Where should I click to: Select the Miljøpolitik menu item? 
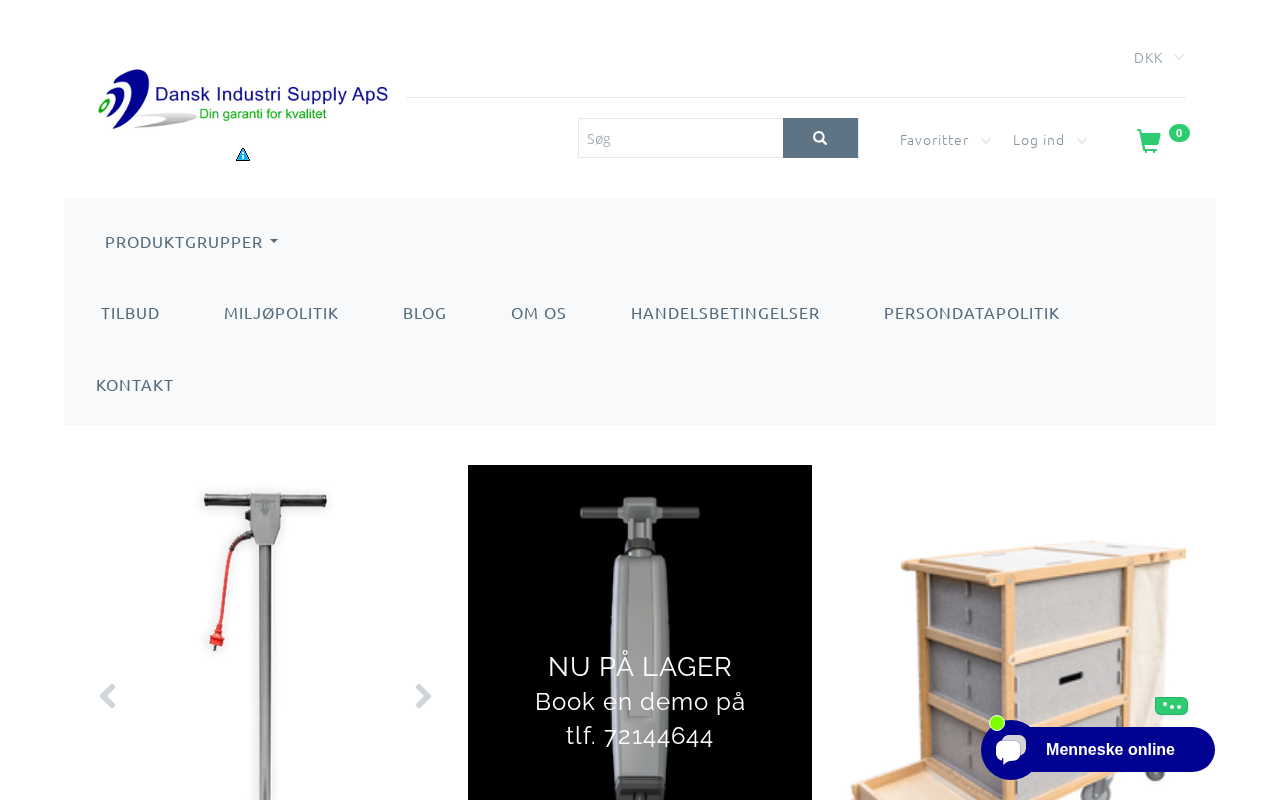point(281,313)
